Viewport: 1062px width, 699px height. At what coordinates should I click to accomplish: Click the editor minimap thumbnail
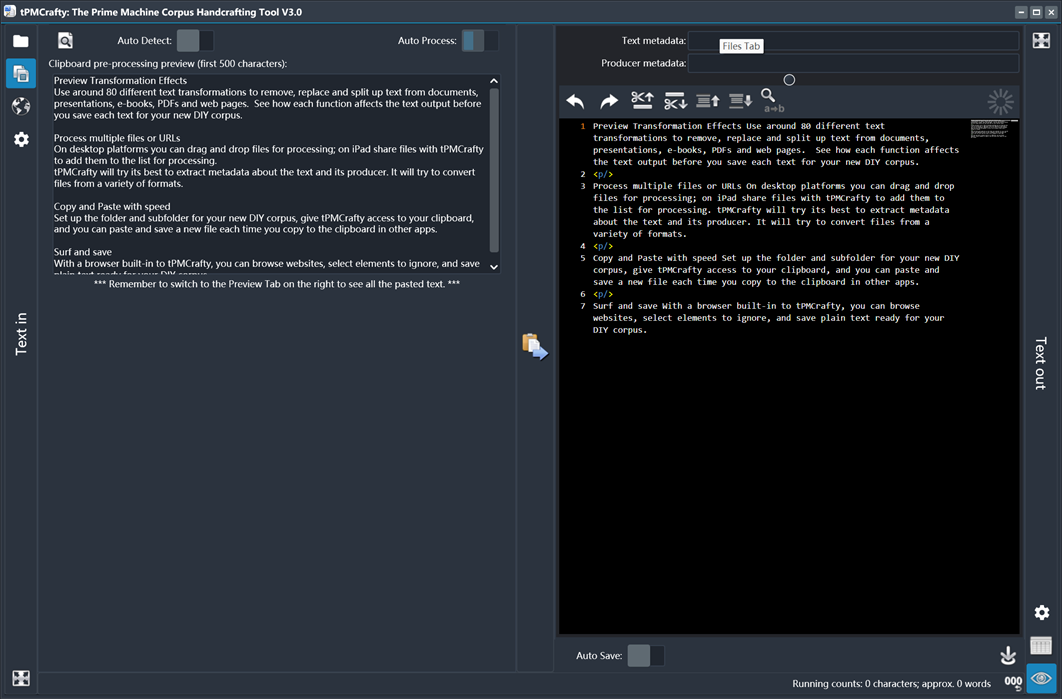click(x=994, y=129)
